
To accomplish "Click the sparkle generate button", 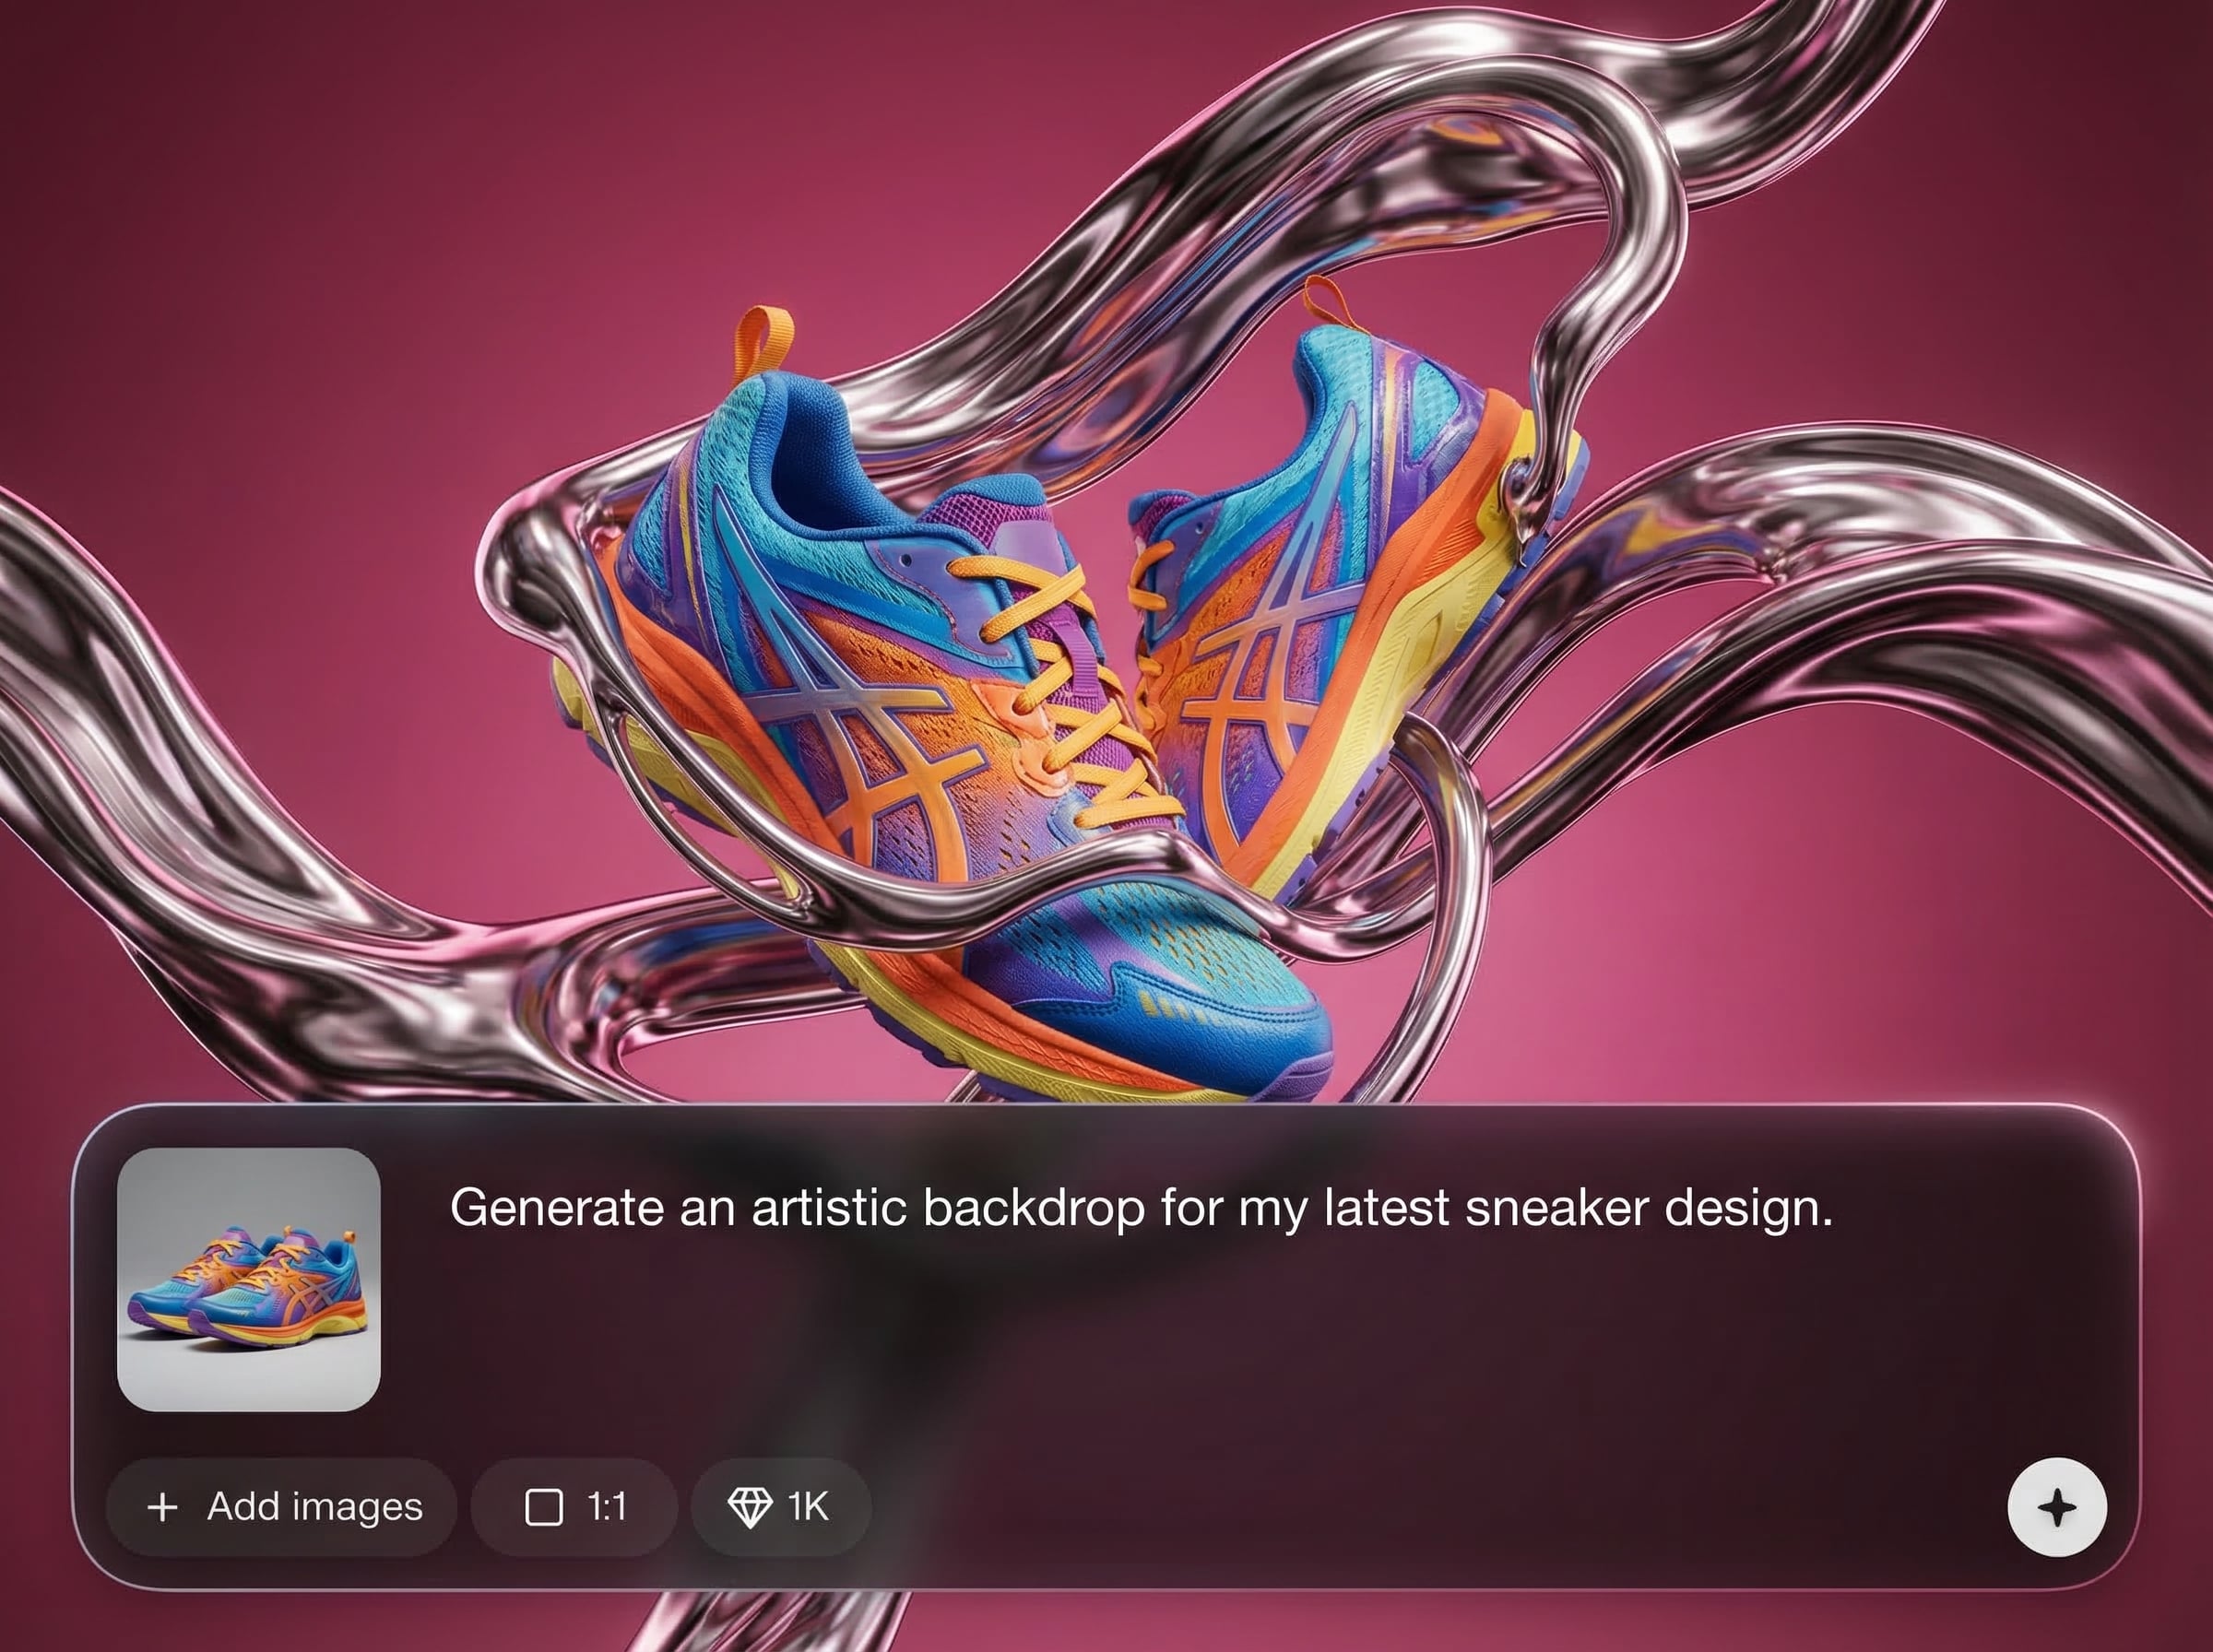I will click(x=2057, y=1507).
